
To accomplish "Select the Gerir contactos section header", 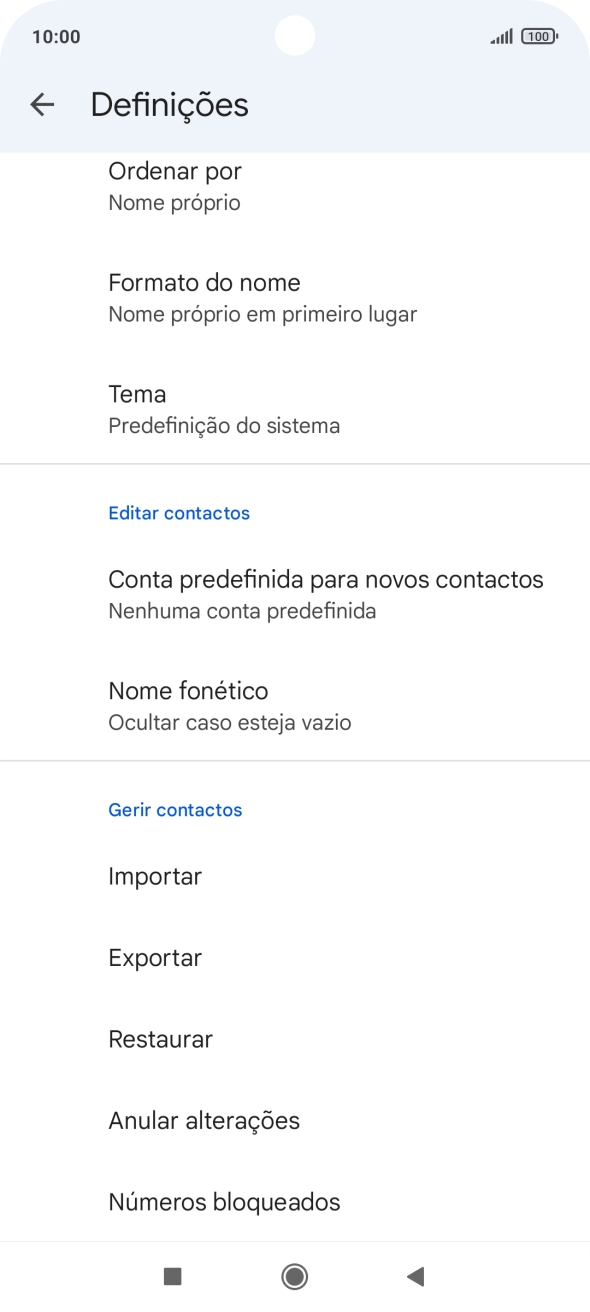I will [x=175, y=810].
